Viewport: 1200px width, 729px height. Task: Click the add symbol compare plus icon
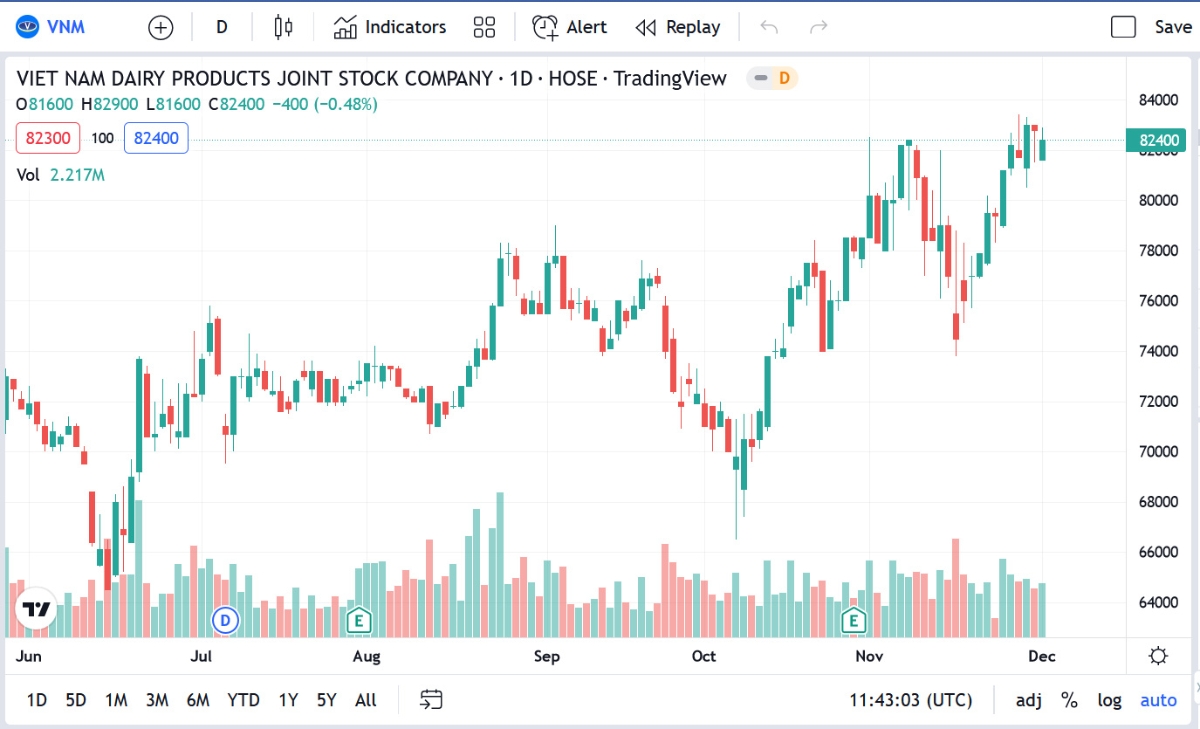pyautogui.click(x=160, y=27)
